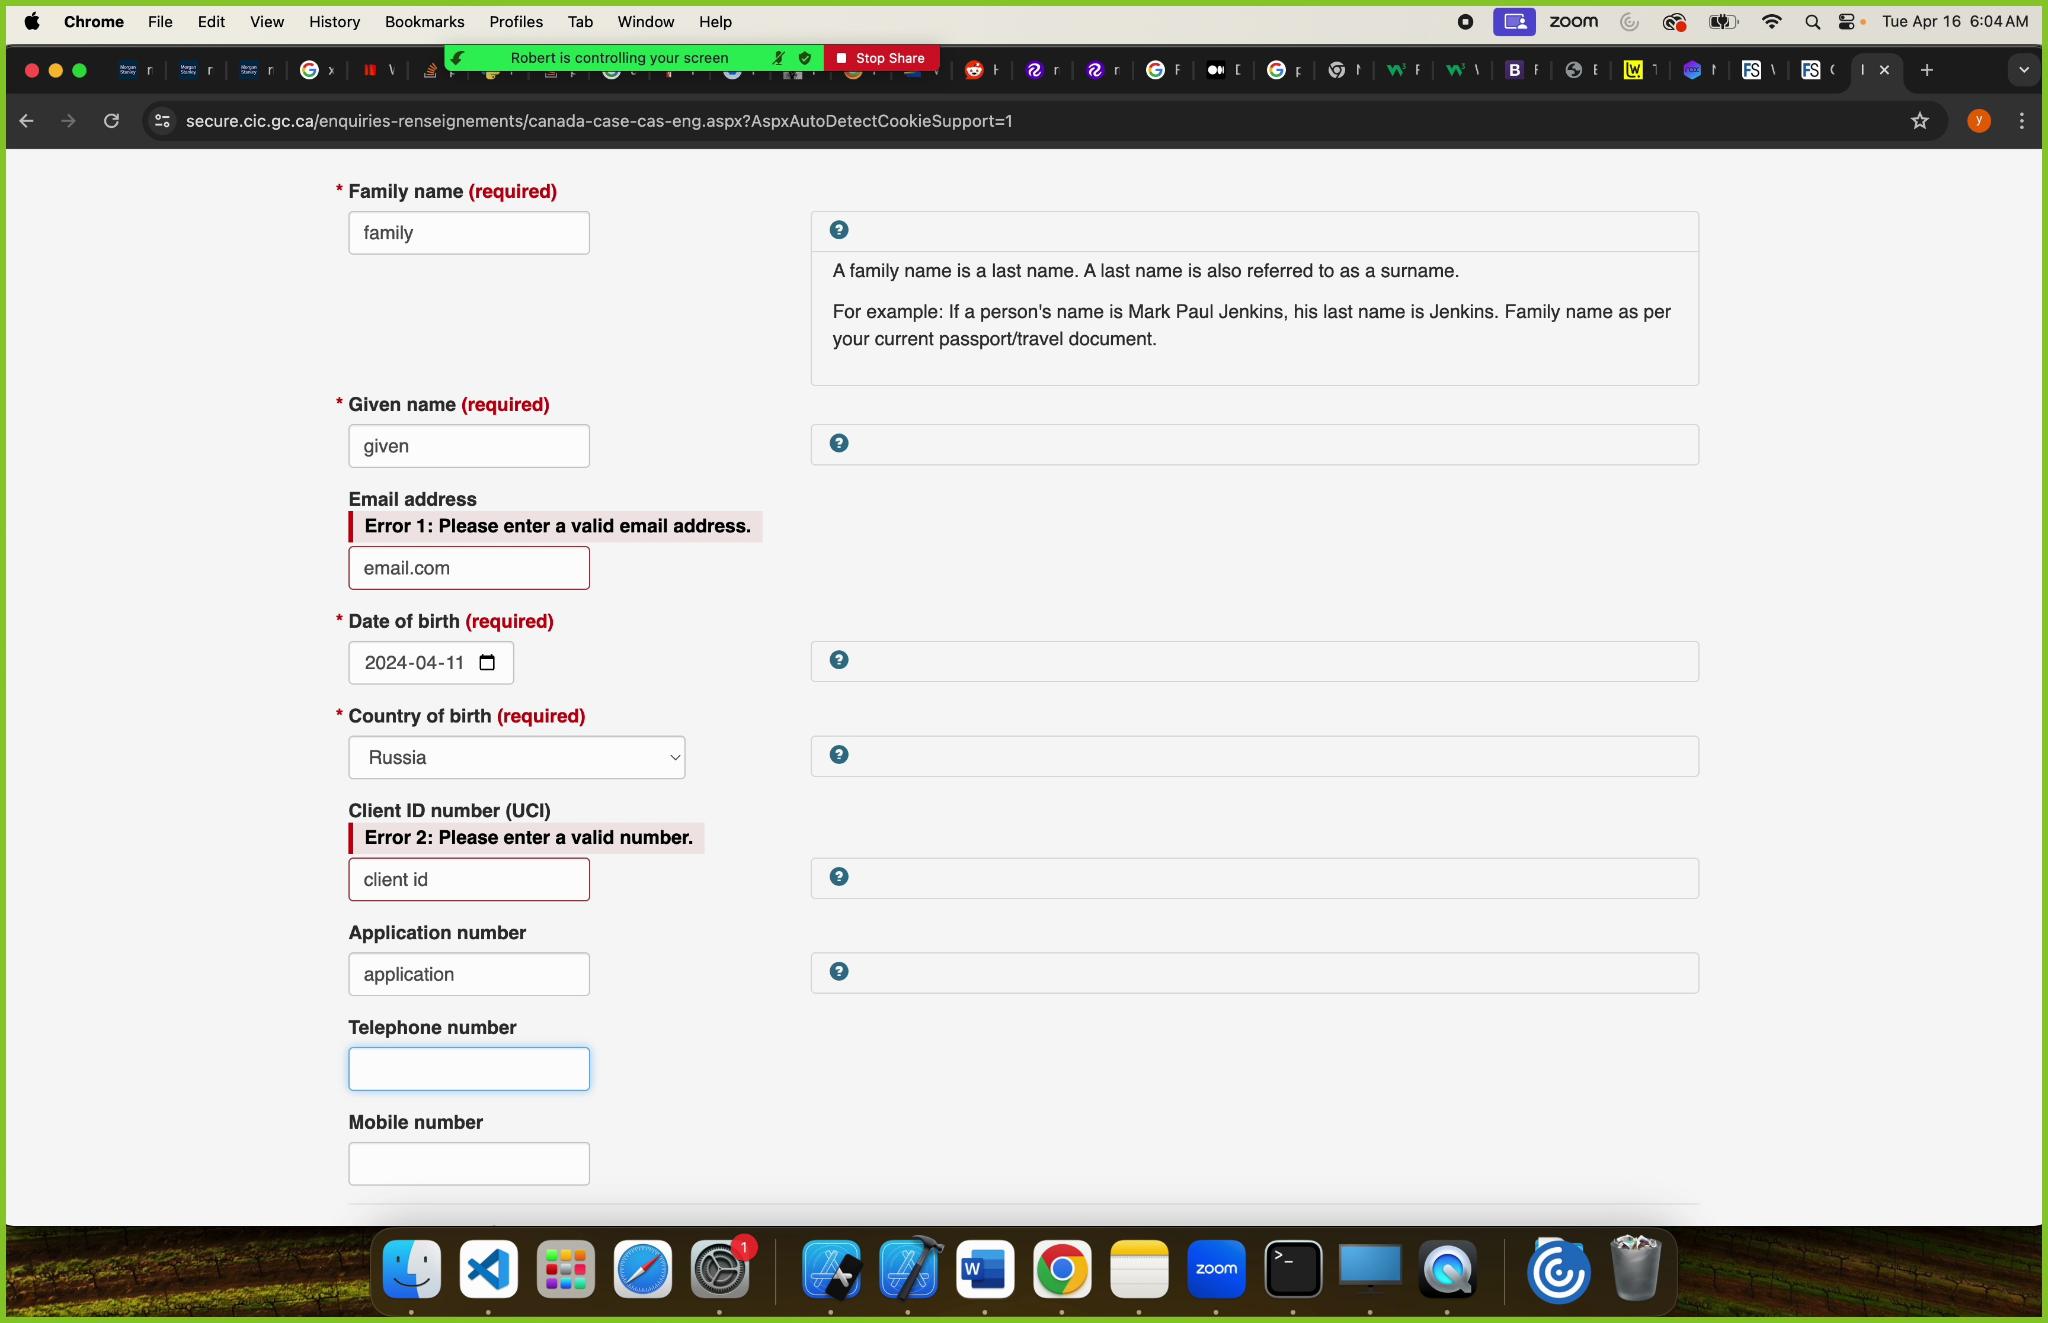This screenshot has width=2048, height=1323.
Task: Click the Window menu in menu bar
Action: pyautogui.click(x=646, y=21)
